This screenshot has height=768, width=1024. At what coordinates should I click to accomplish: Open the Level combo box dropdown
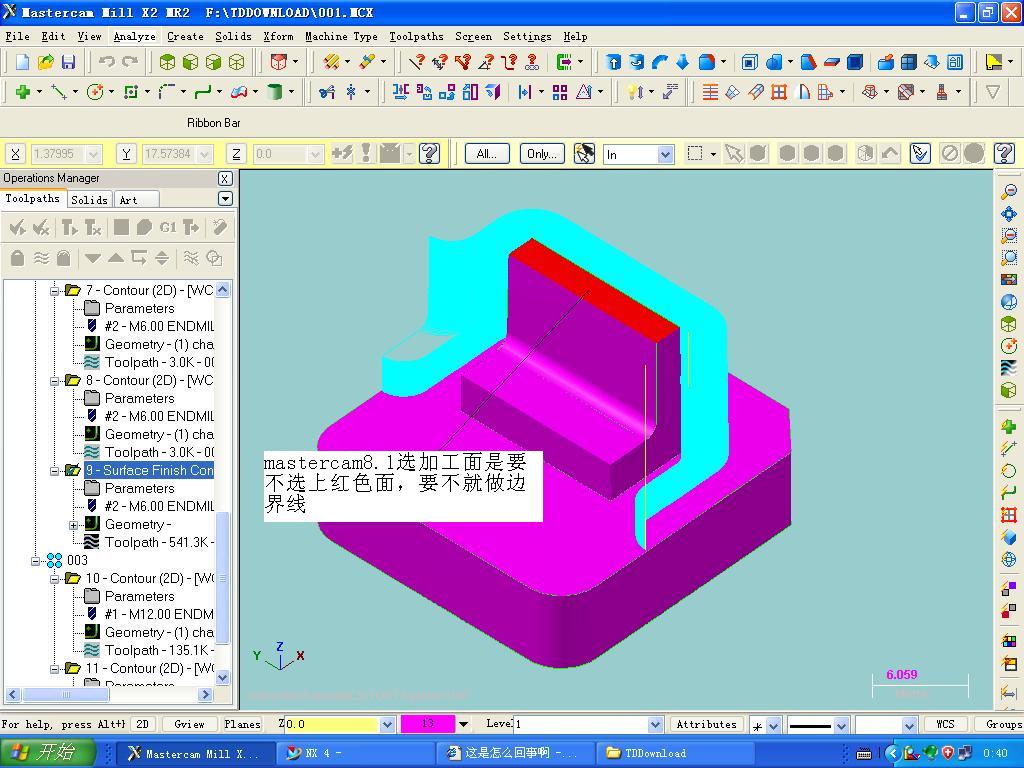[656, 724]
